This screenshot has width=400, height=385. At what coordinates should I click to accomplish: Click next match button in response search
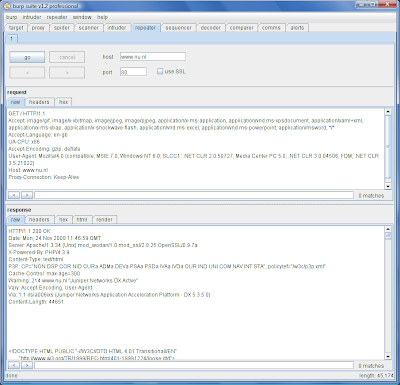tap(27, 365)
